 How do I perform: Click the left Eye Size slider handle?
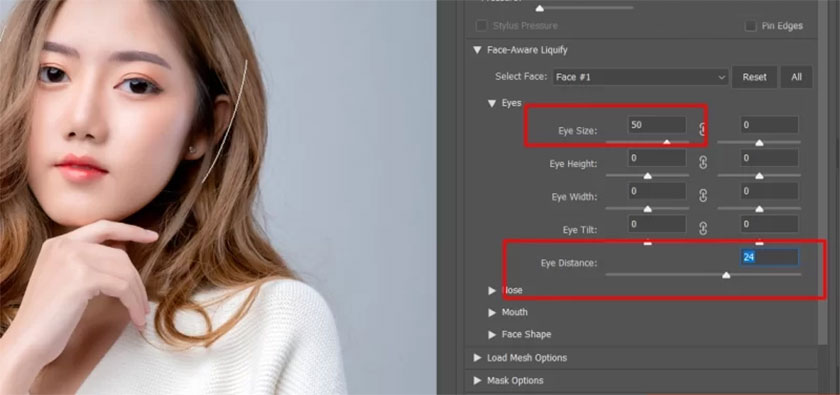tap(666, 143)
